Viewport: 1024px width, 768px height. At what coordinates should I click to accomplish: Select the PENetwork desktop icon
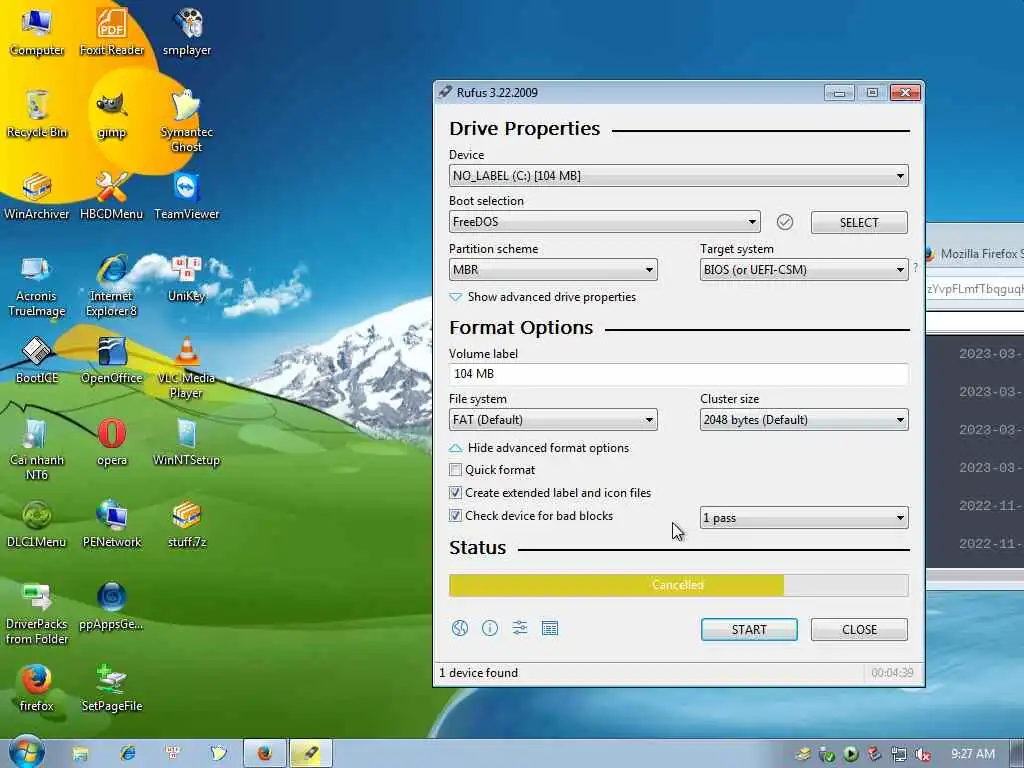pos(112,524)
